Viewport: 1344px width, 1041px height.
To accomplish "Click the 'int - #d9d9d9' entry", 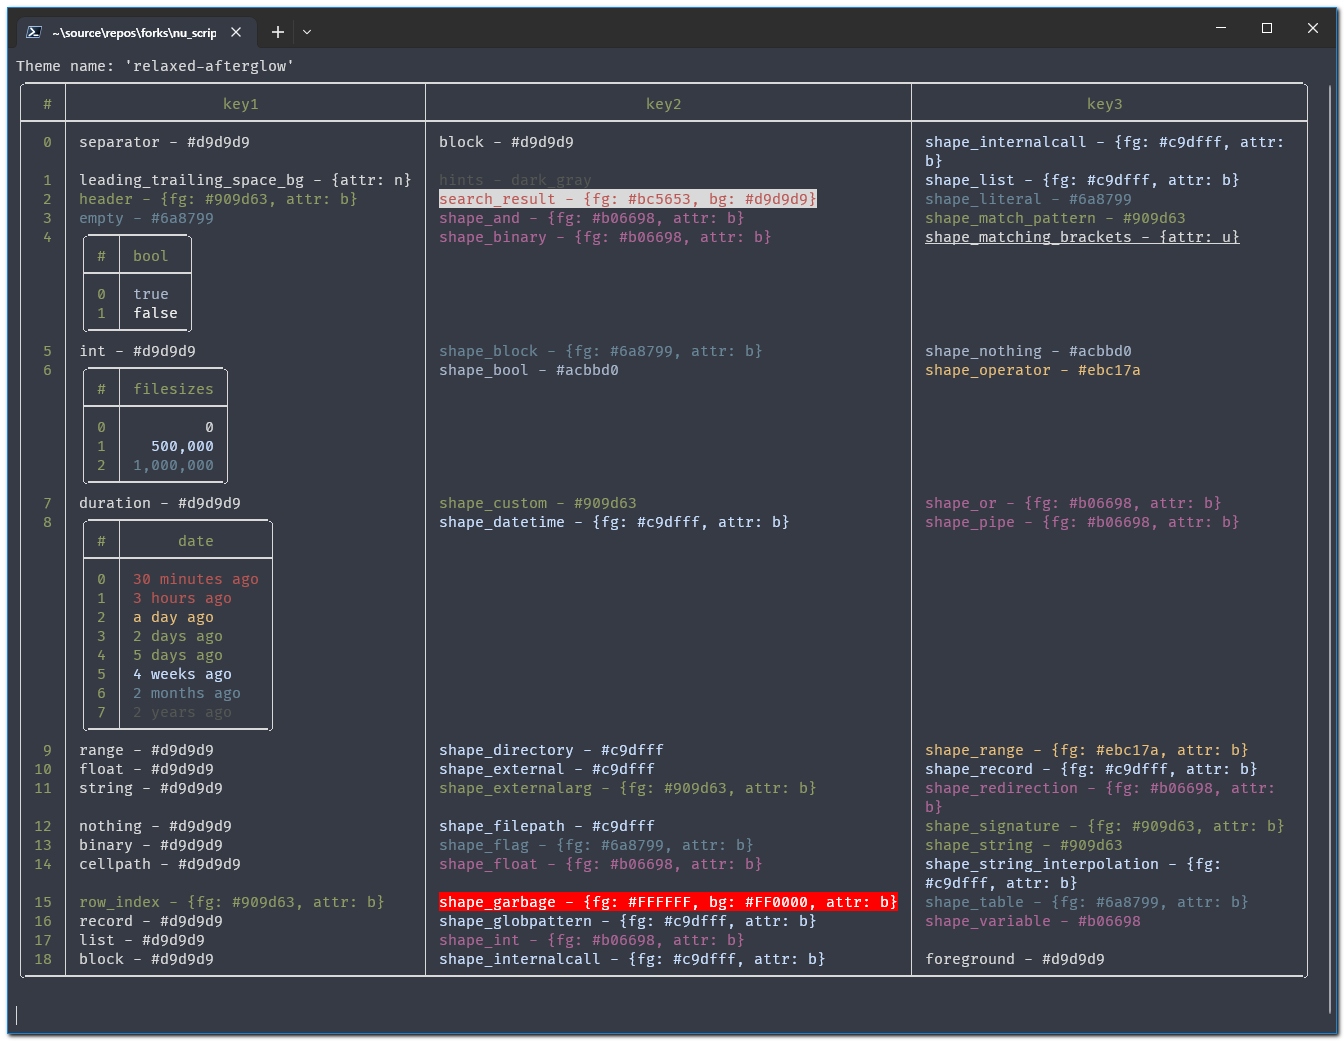I will (138, 351).
